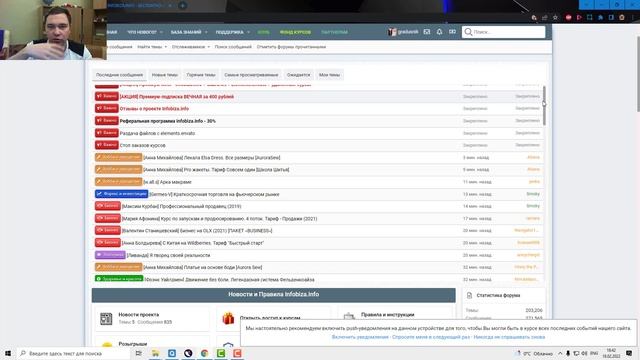Click the red gift box icon
Screen dimensions: 640x360
tap(228, 318)
